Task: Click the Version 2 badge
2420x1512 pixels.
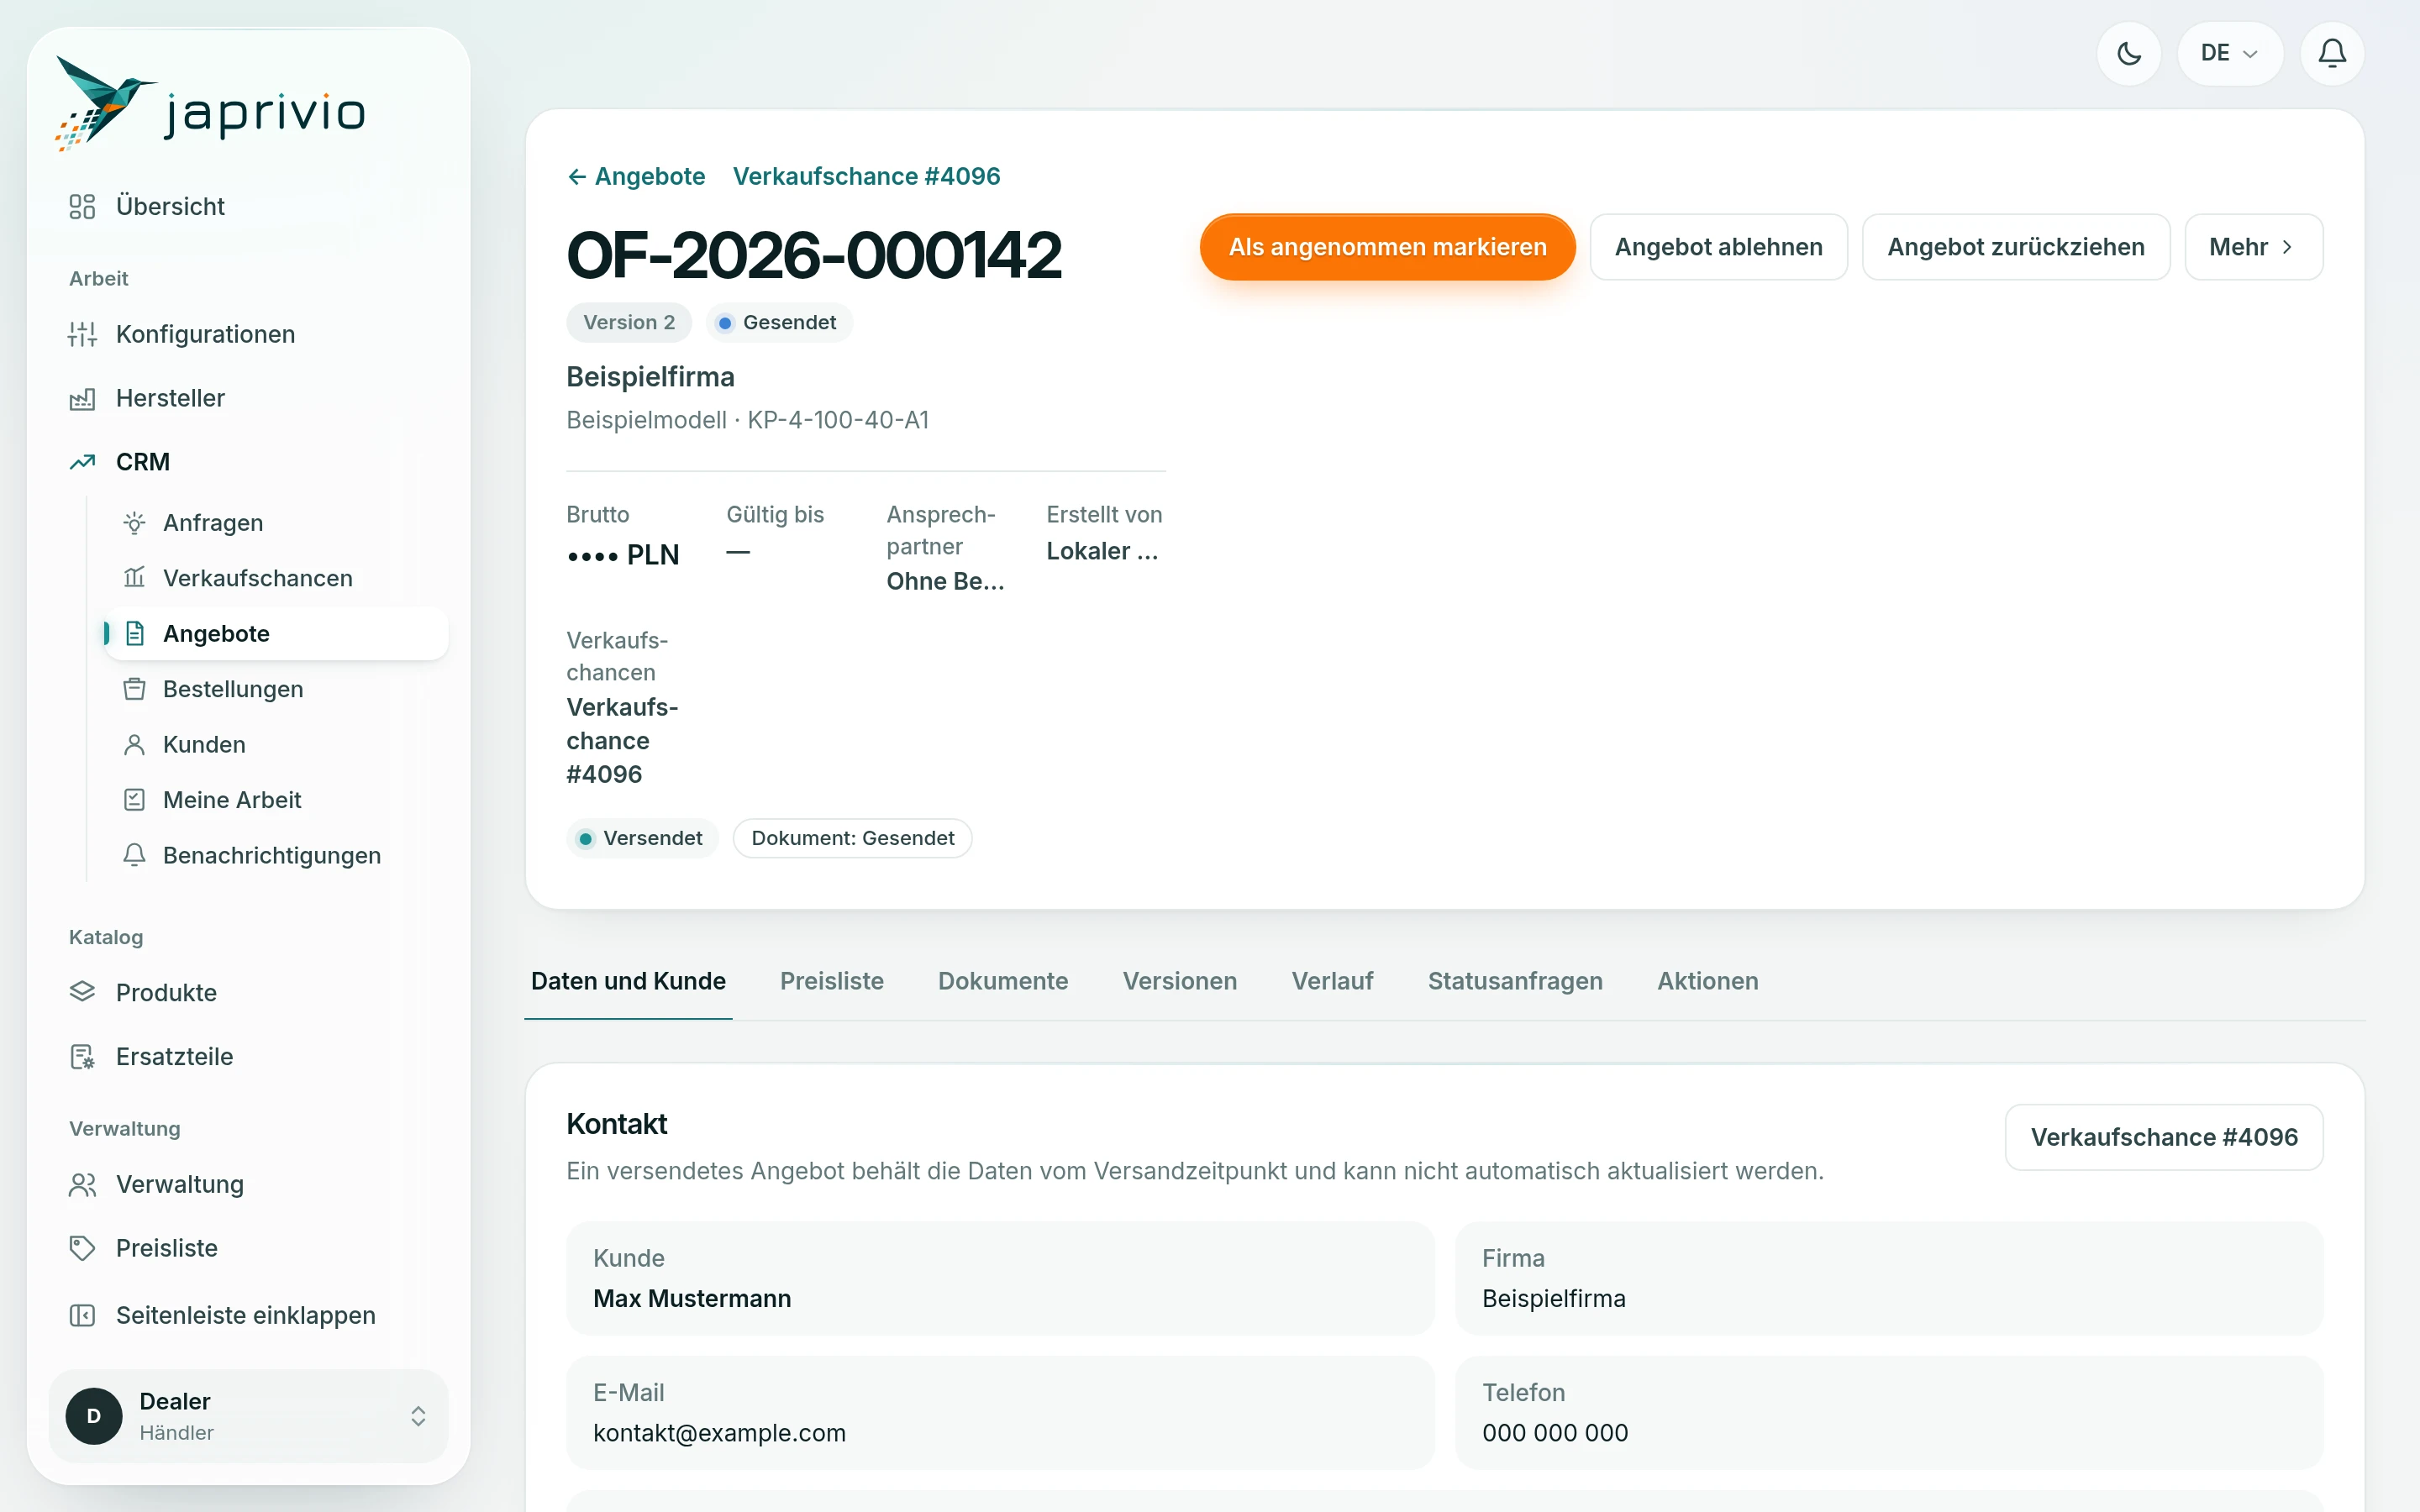Action: coord(629,323)
